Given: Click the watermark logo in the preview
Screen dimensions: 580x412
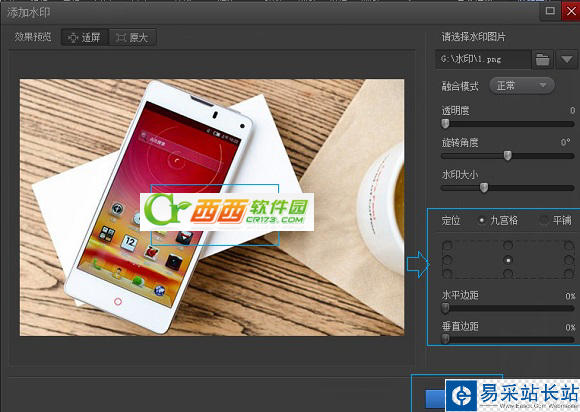Looking at the screenshot, I should 227,212.
